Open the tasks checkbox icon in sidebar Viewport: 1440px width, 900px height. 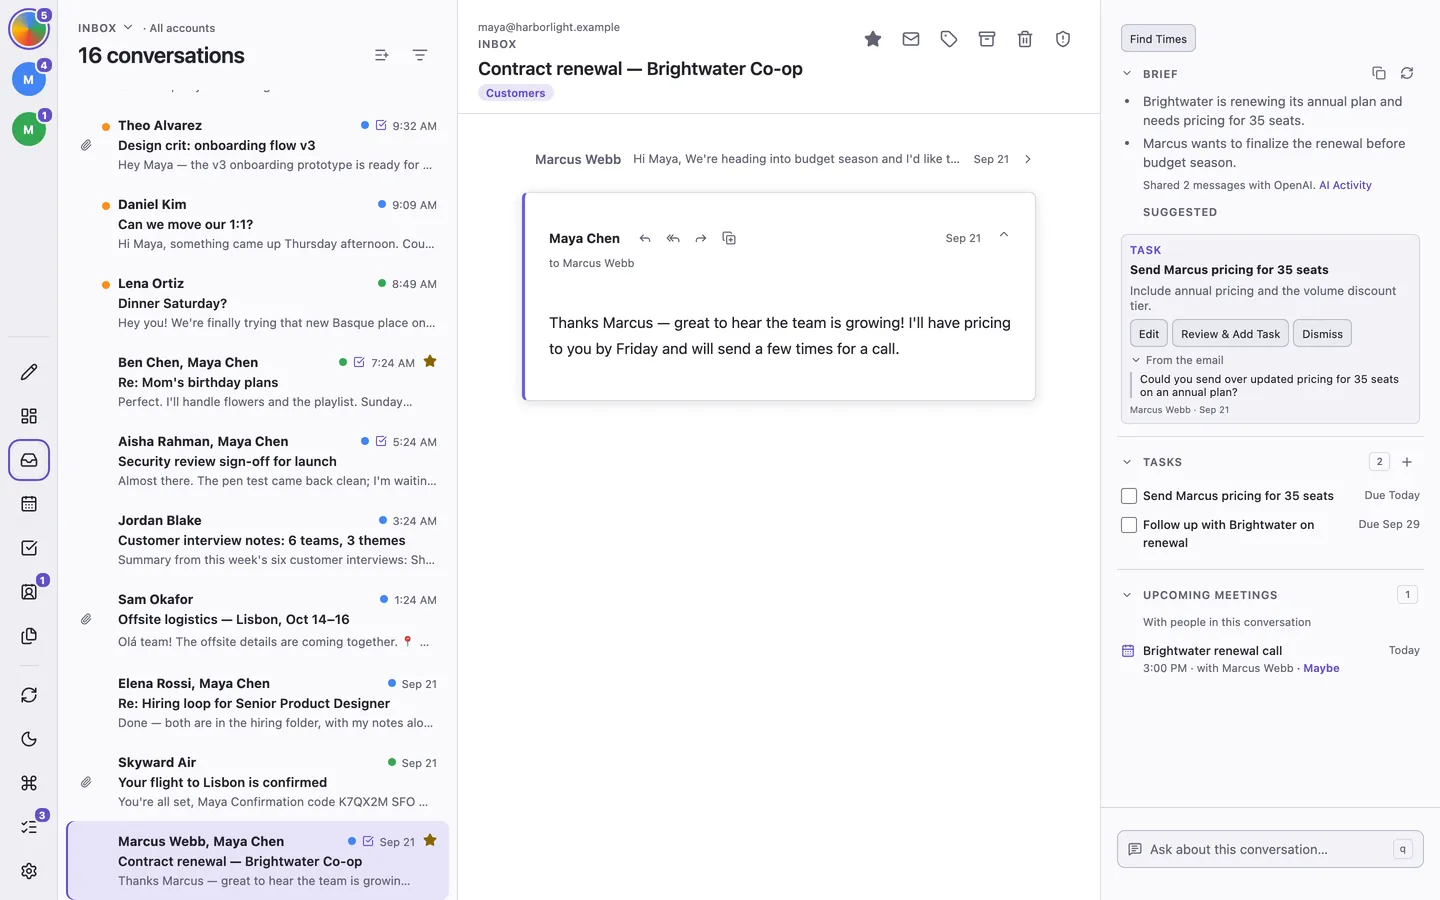coord(29,548)
